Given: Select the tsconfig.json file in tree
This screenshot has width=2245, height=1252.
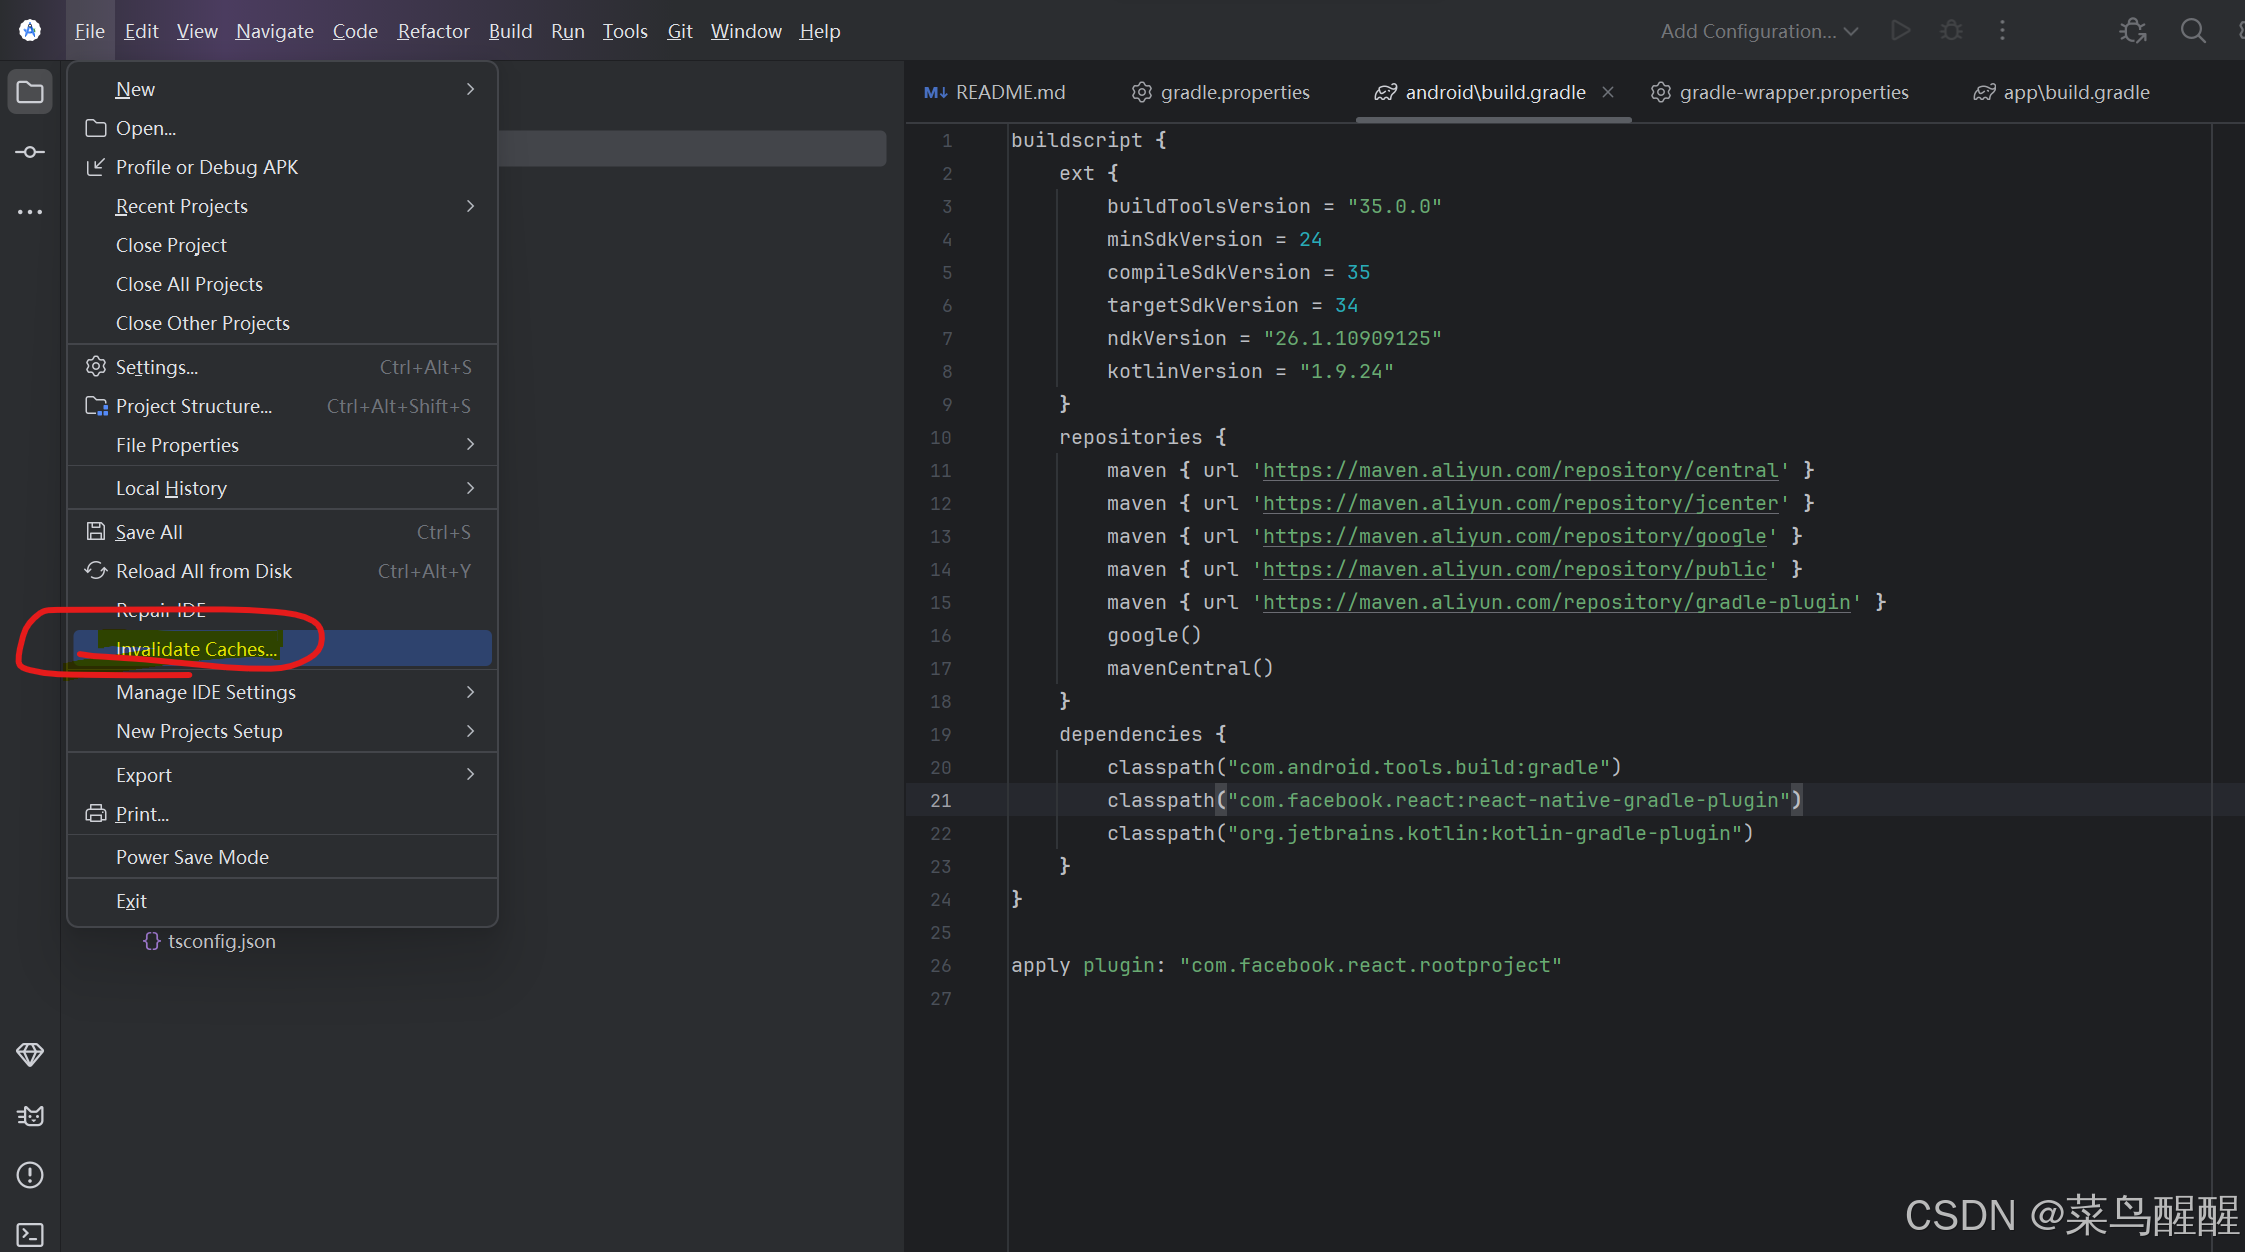Looking at the screenshot, I should click(221, 941).
